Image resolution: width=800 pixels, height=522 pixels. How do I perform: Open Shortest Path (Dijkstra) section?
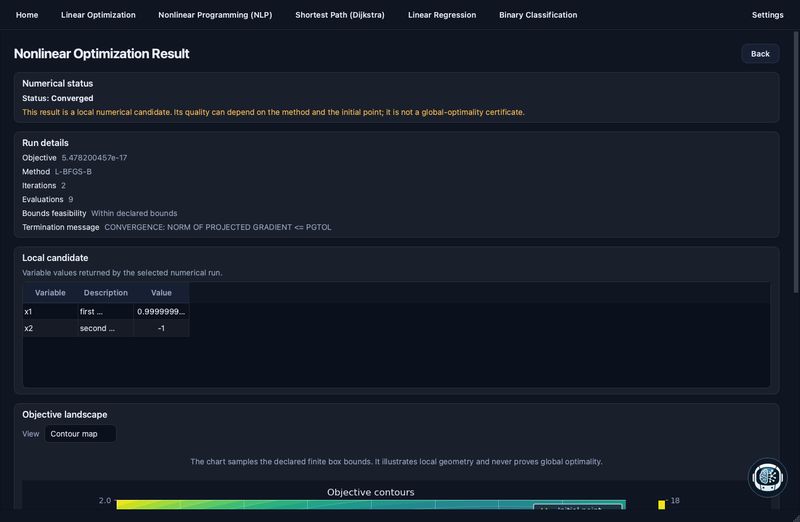pos(340,15)
